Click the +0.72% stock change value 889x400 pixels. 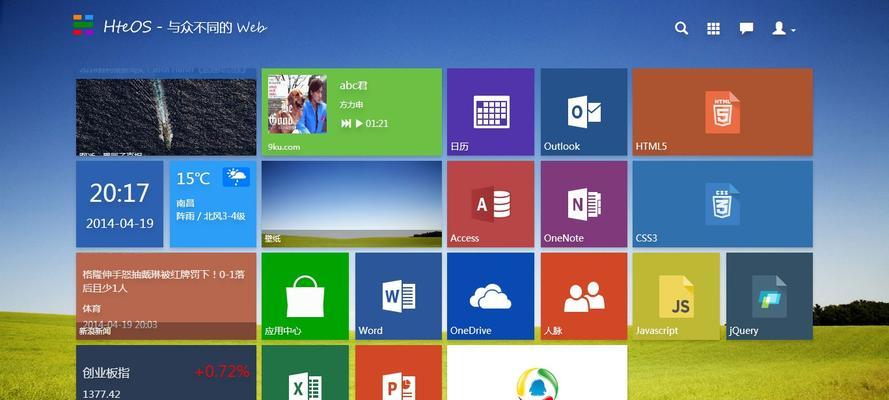coord(222,372)
